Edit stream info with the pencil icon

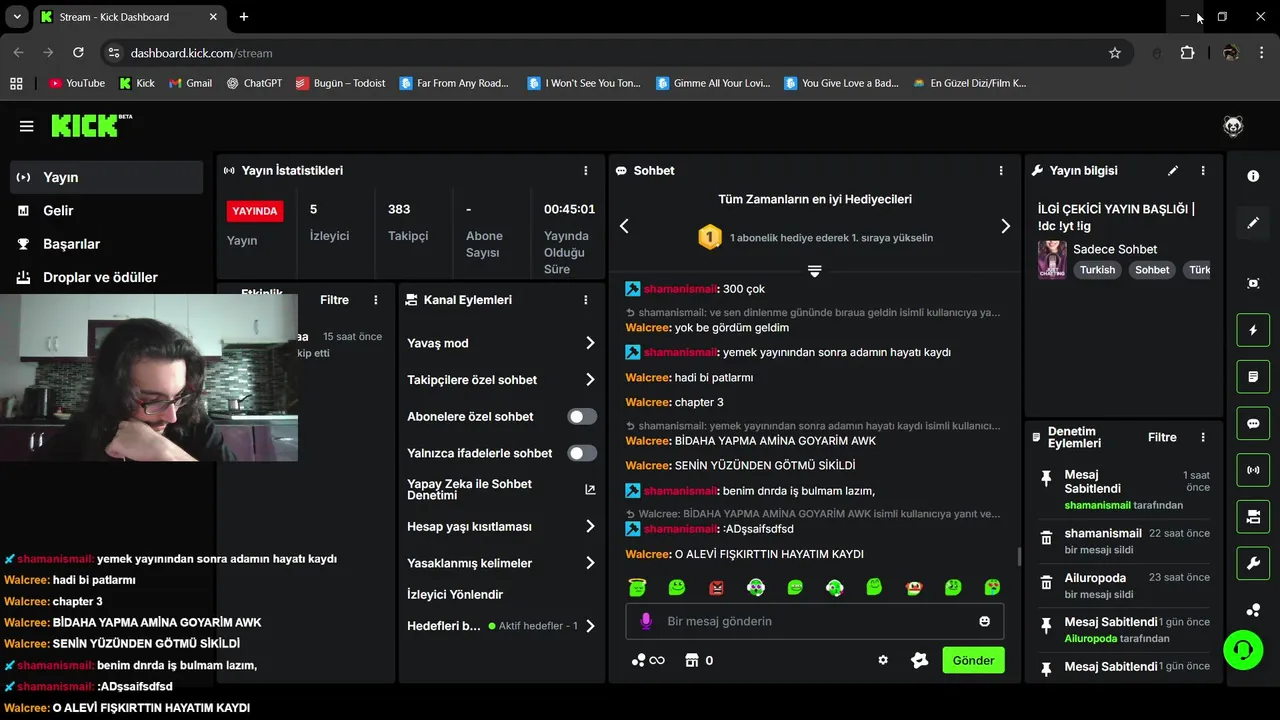pos(1173,171)
